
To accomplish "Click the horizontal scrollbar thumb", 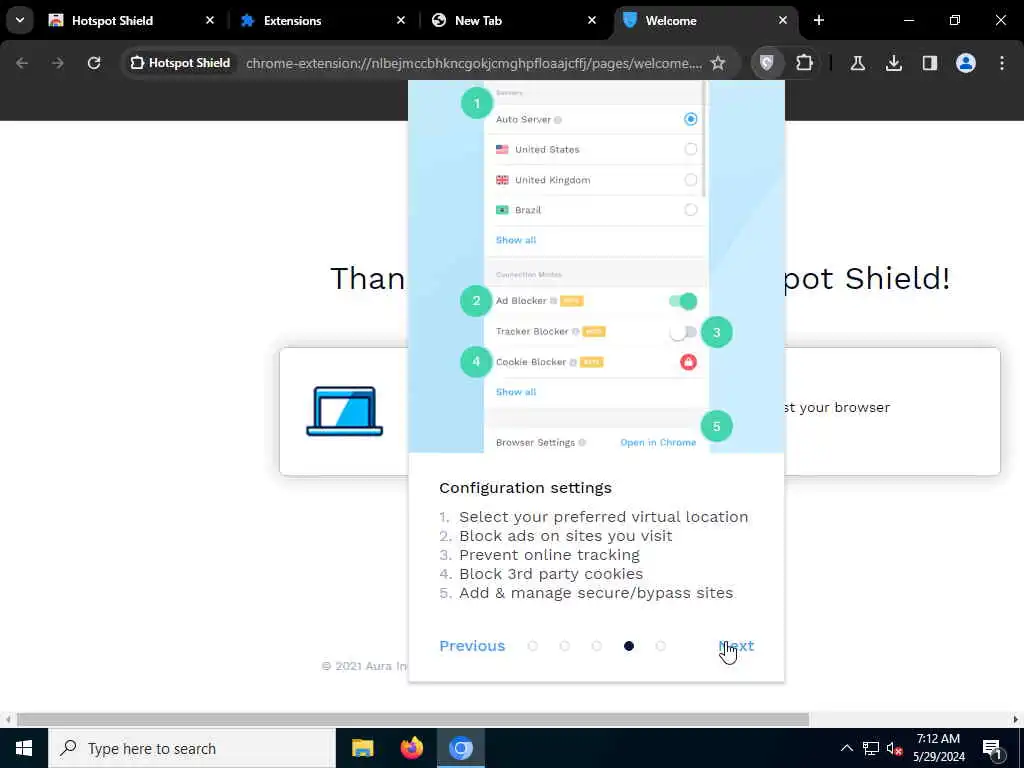I will [413, 719].
